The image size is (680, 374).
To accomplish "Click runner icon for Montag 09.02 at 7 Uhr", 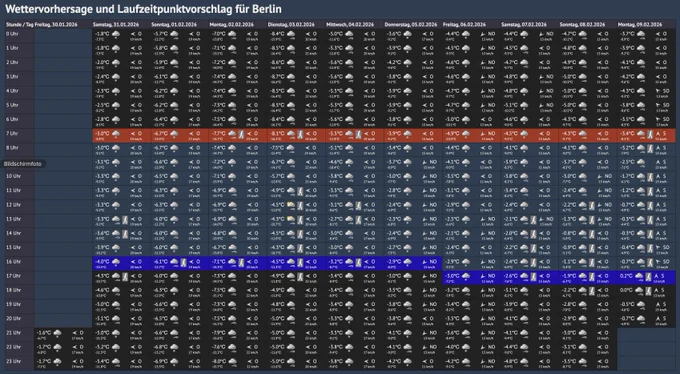I will (650, 135).
